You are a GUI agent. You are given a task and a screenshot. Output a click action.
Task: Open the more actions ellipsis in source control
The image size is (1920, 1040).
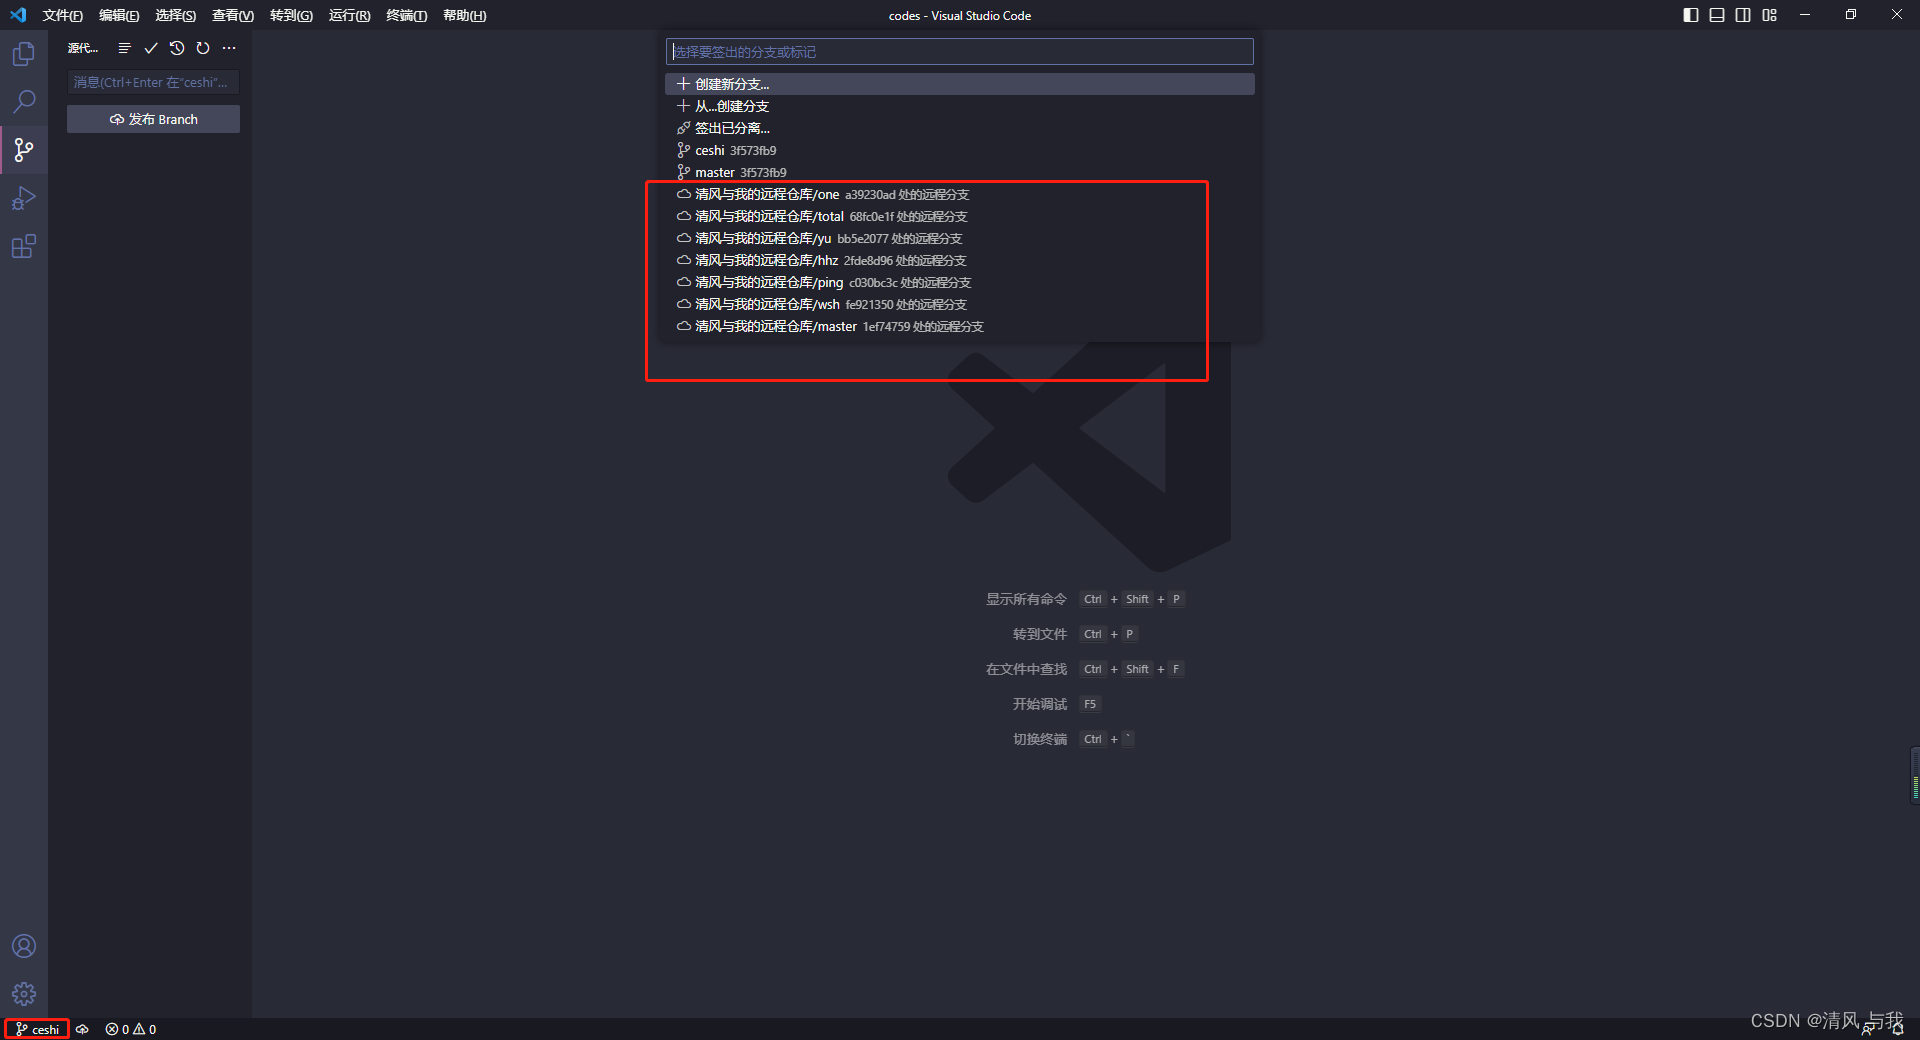[229, 48]
